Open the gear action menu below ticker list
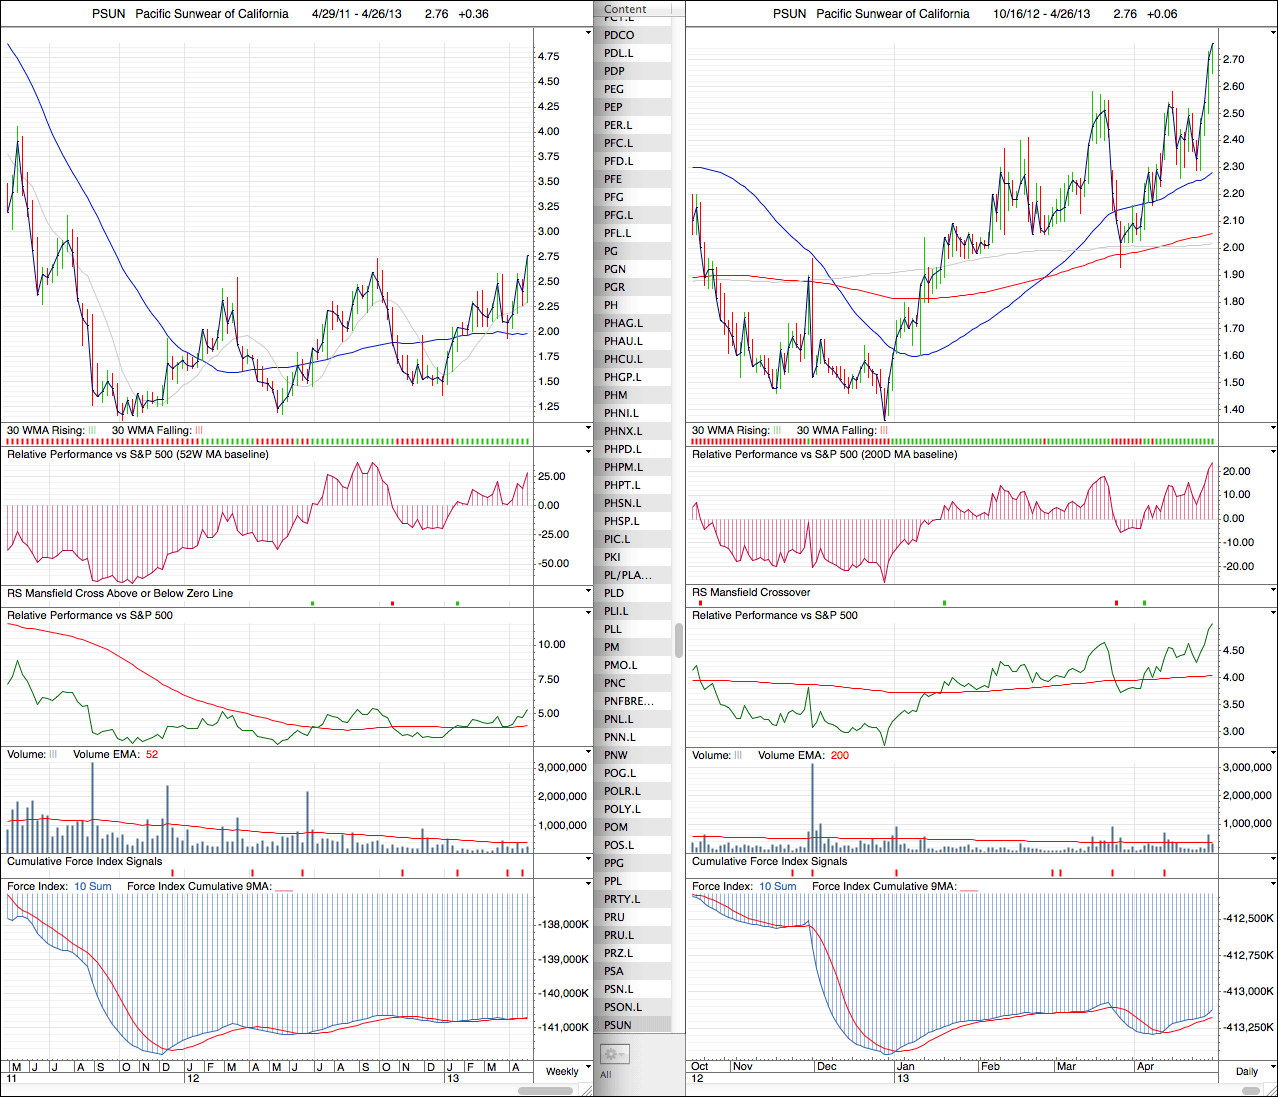This screenshot has height=1097, width=1278. coord(613,1054)
